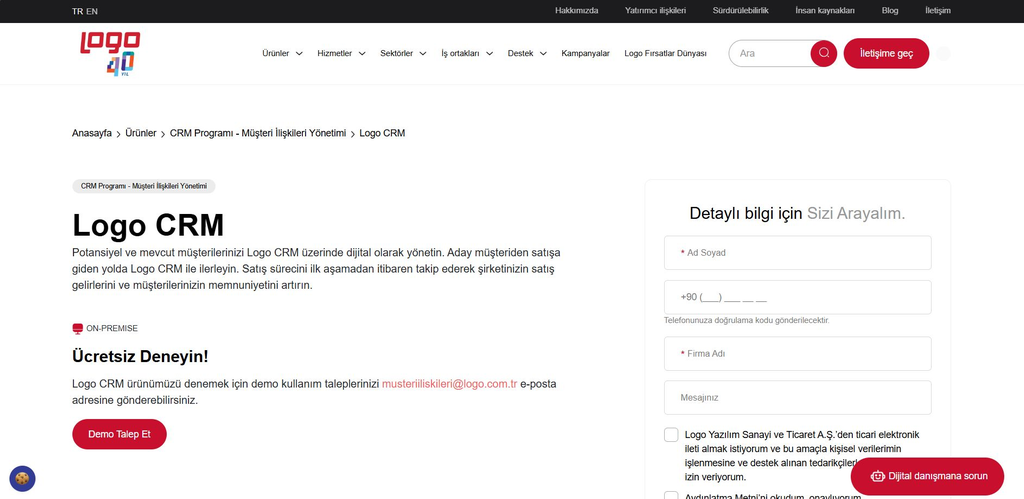Image resolution: width=1024 pixels, height=499 pixels.
Task: Click the CRM Programı category tag pill
Action: (144, 186)
